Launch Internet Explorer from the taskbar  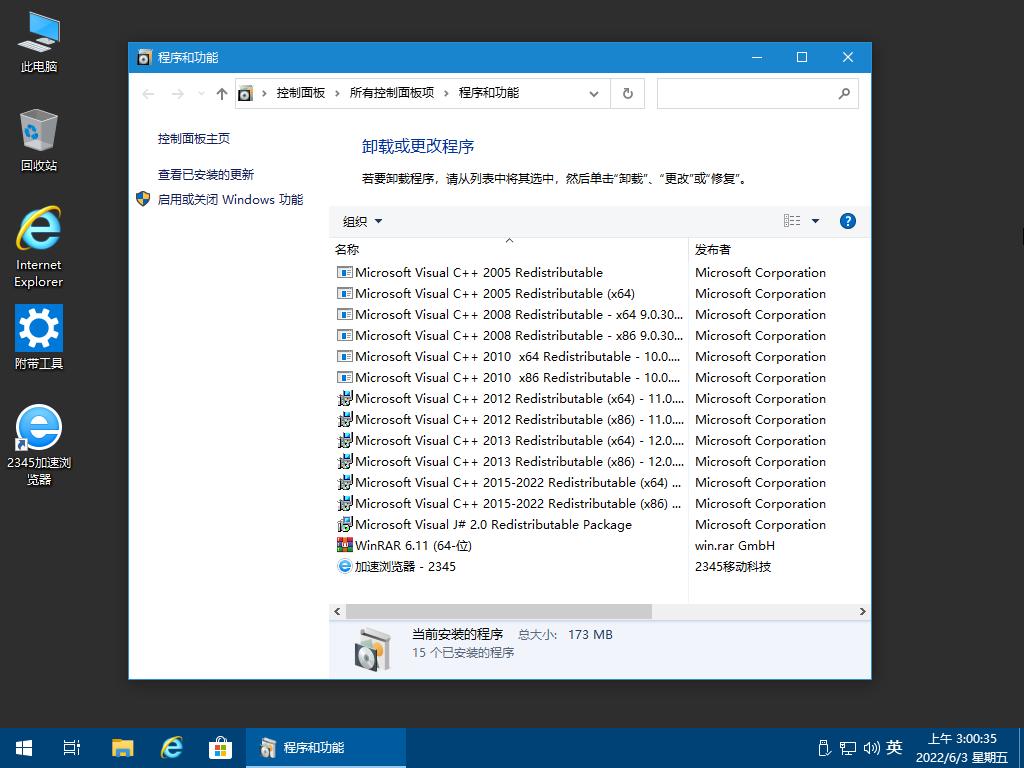pyautogui.click(x=172, y=748)
